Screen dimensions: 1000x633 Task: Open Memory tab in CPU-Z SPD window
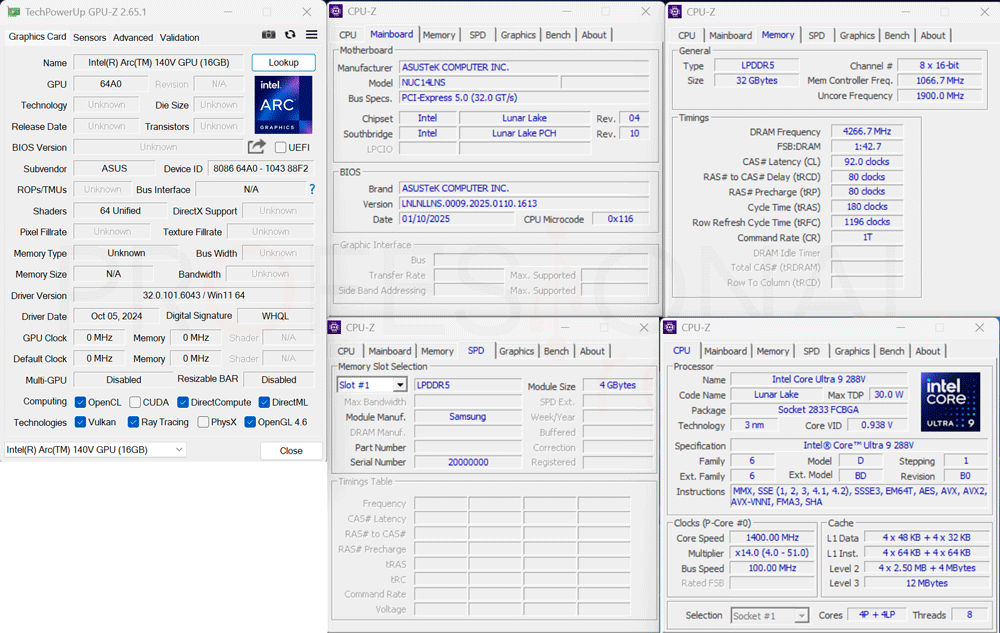tap(437, 351)
